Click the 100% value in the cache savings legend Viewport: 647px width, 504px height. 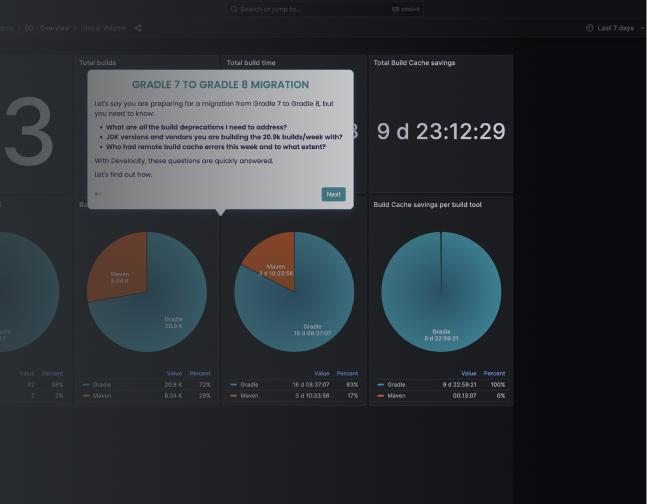tap(498, 385)
